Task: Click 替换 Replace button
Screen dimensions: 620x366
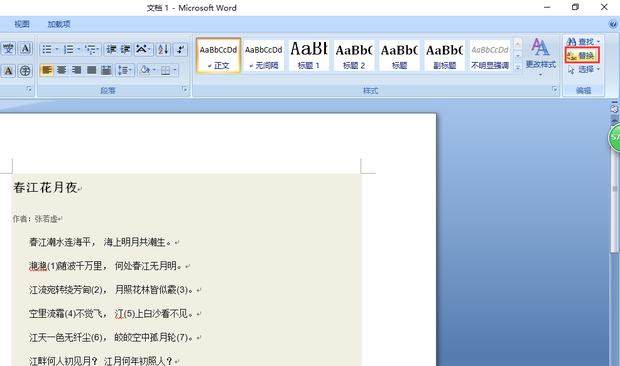Action: [582, 55]
